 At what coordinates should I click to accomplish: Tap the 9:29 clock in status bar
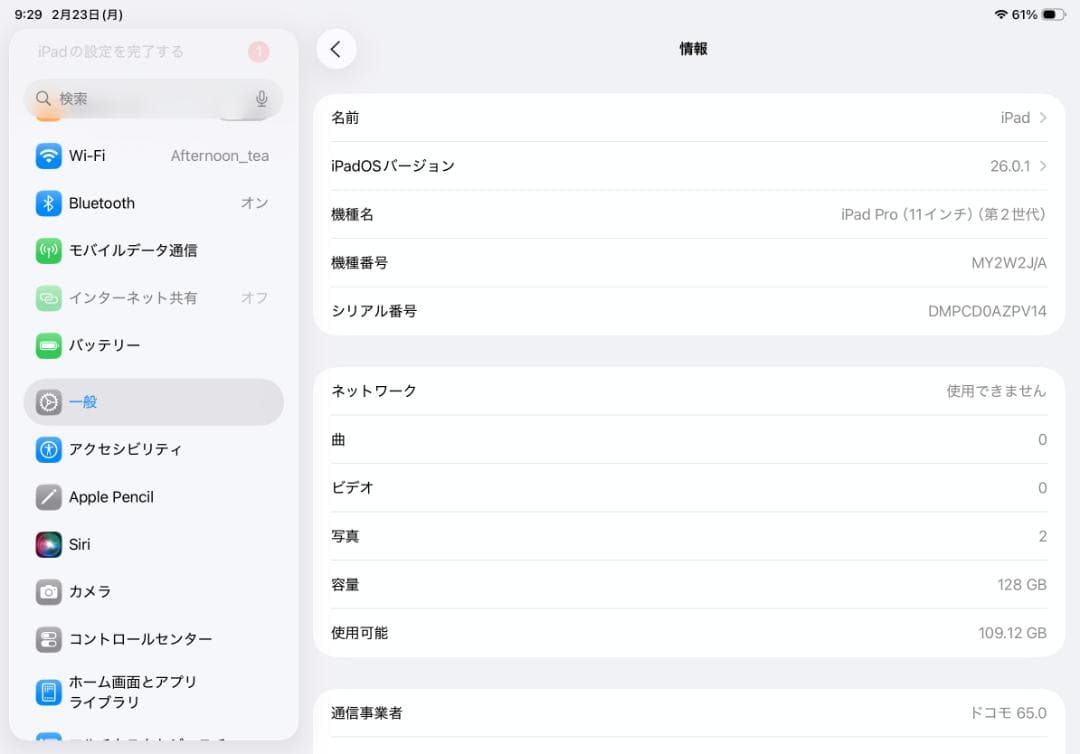(x=28, y=14)
